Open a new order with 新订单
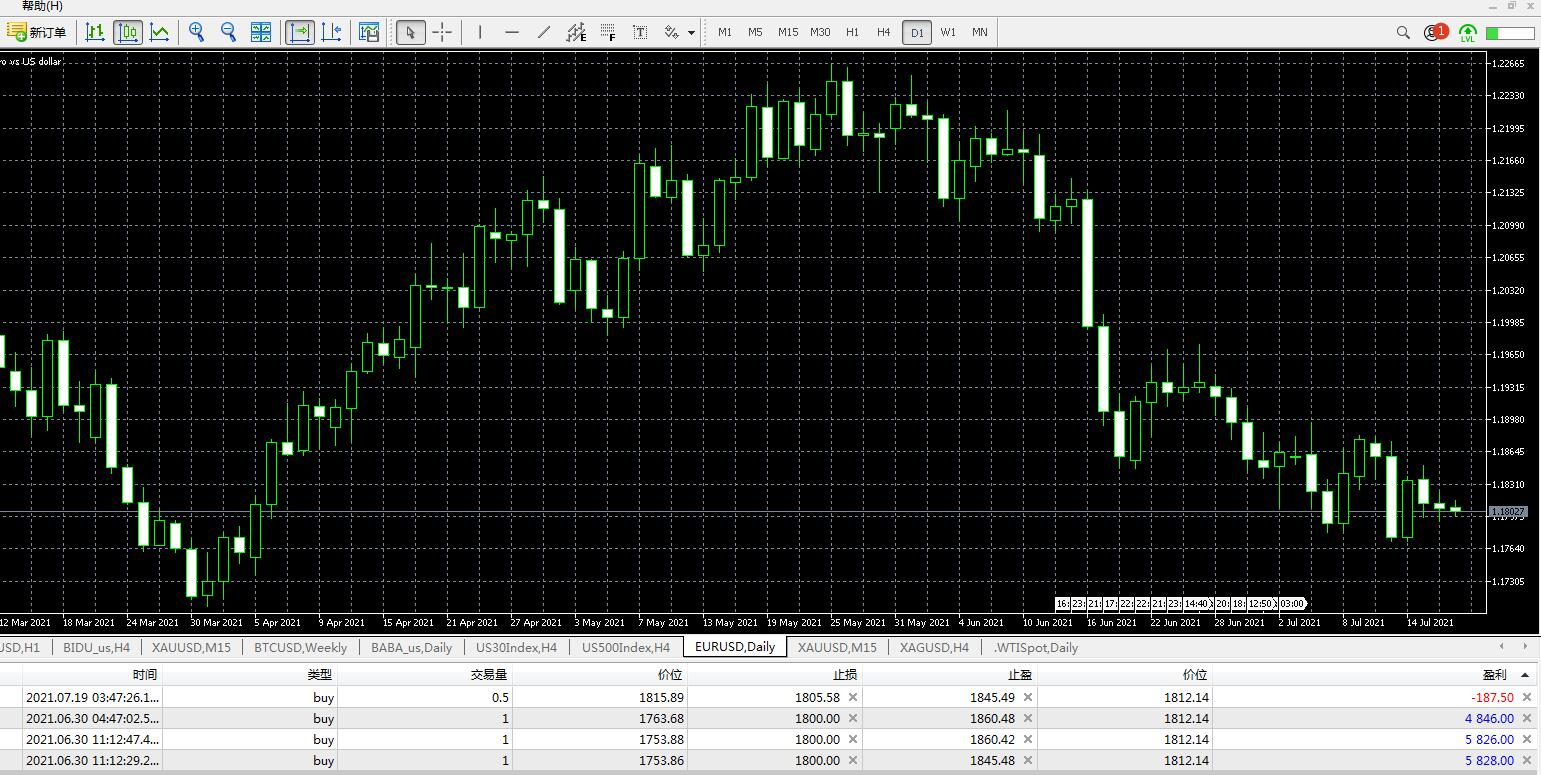The image size is (1541, 775). [x=37, y=32]
